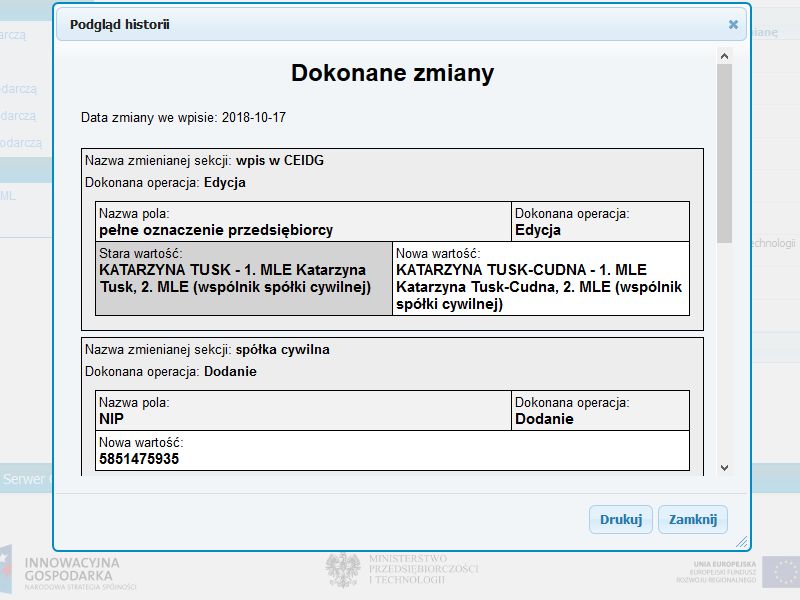Viewport: 800px width, 600px height.
Task: Close the Podgląd historii dialog with X
Action: pyautogui.click(x=733, y=24)
